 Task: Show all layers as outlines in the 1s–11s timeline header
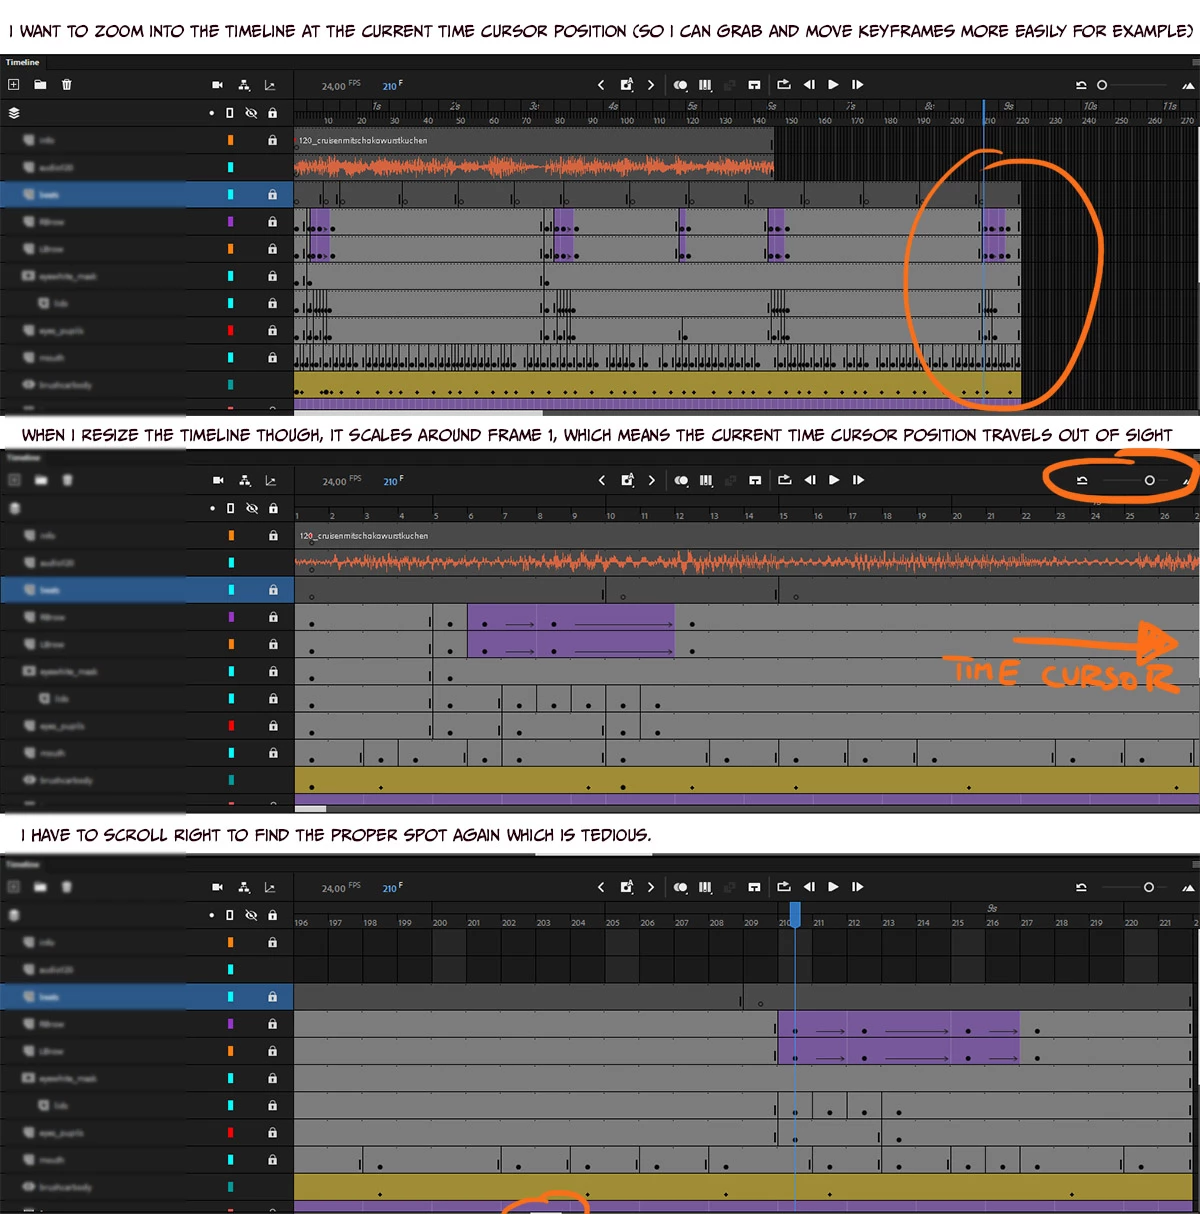point(230,113)
